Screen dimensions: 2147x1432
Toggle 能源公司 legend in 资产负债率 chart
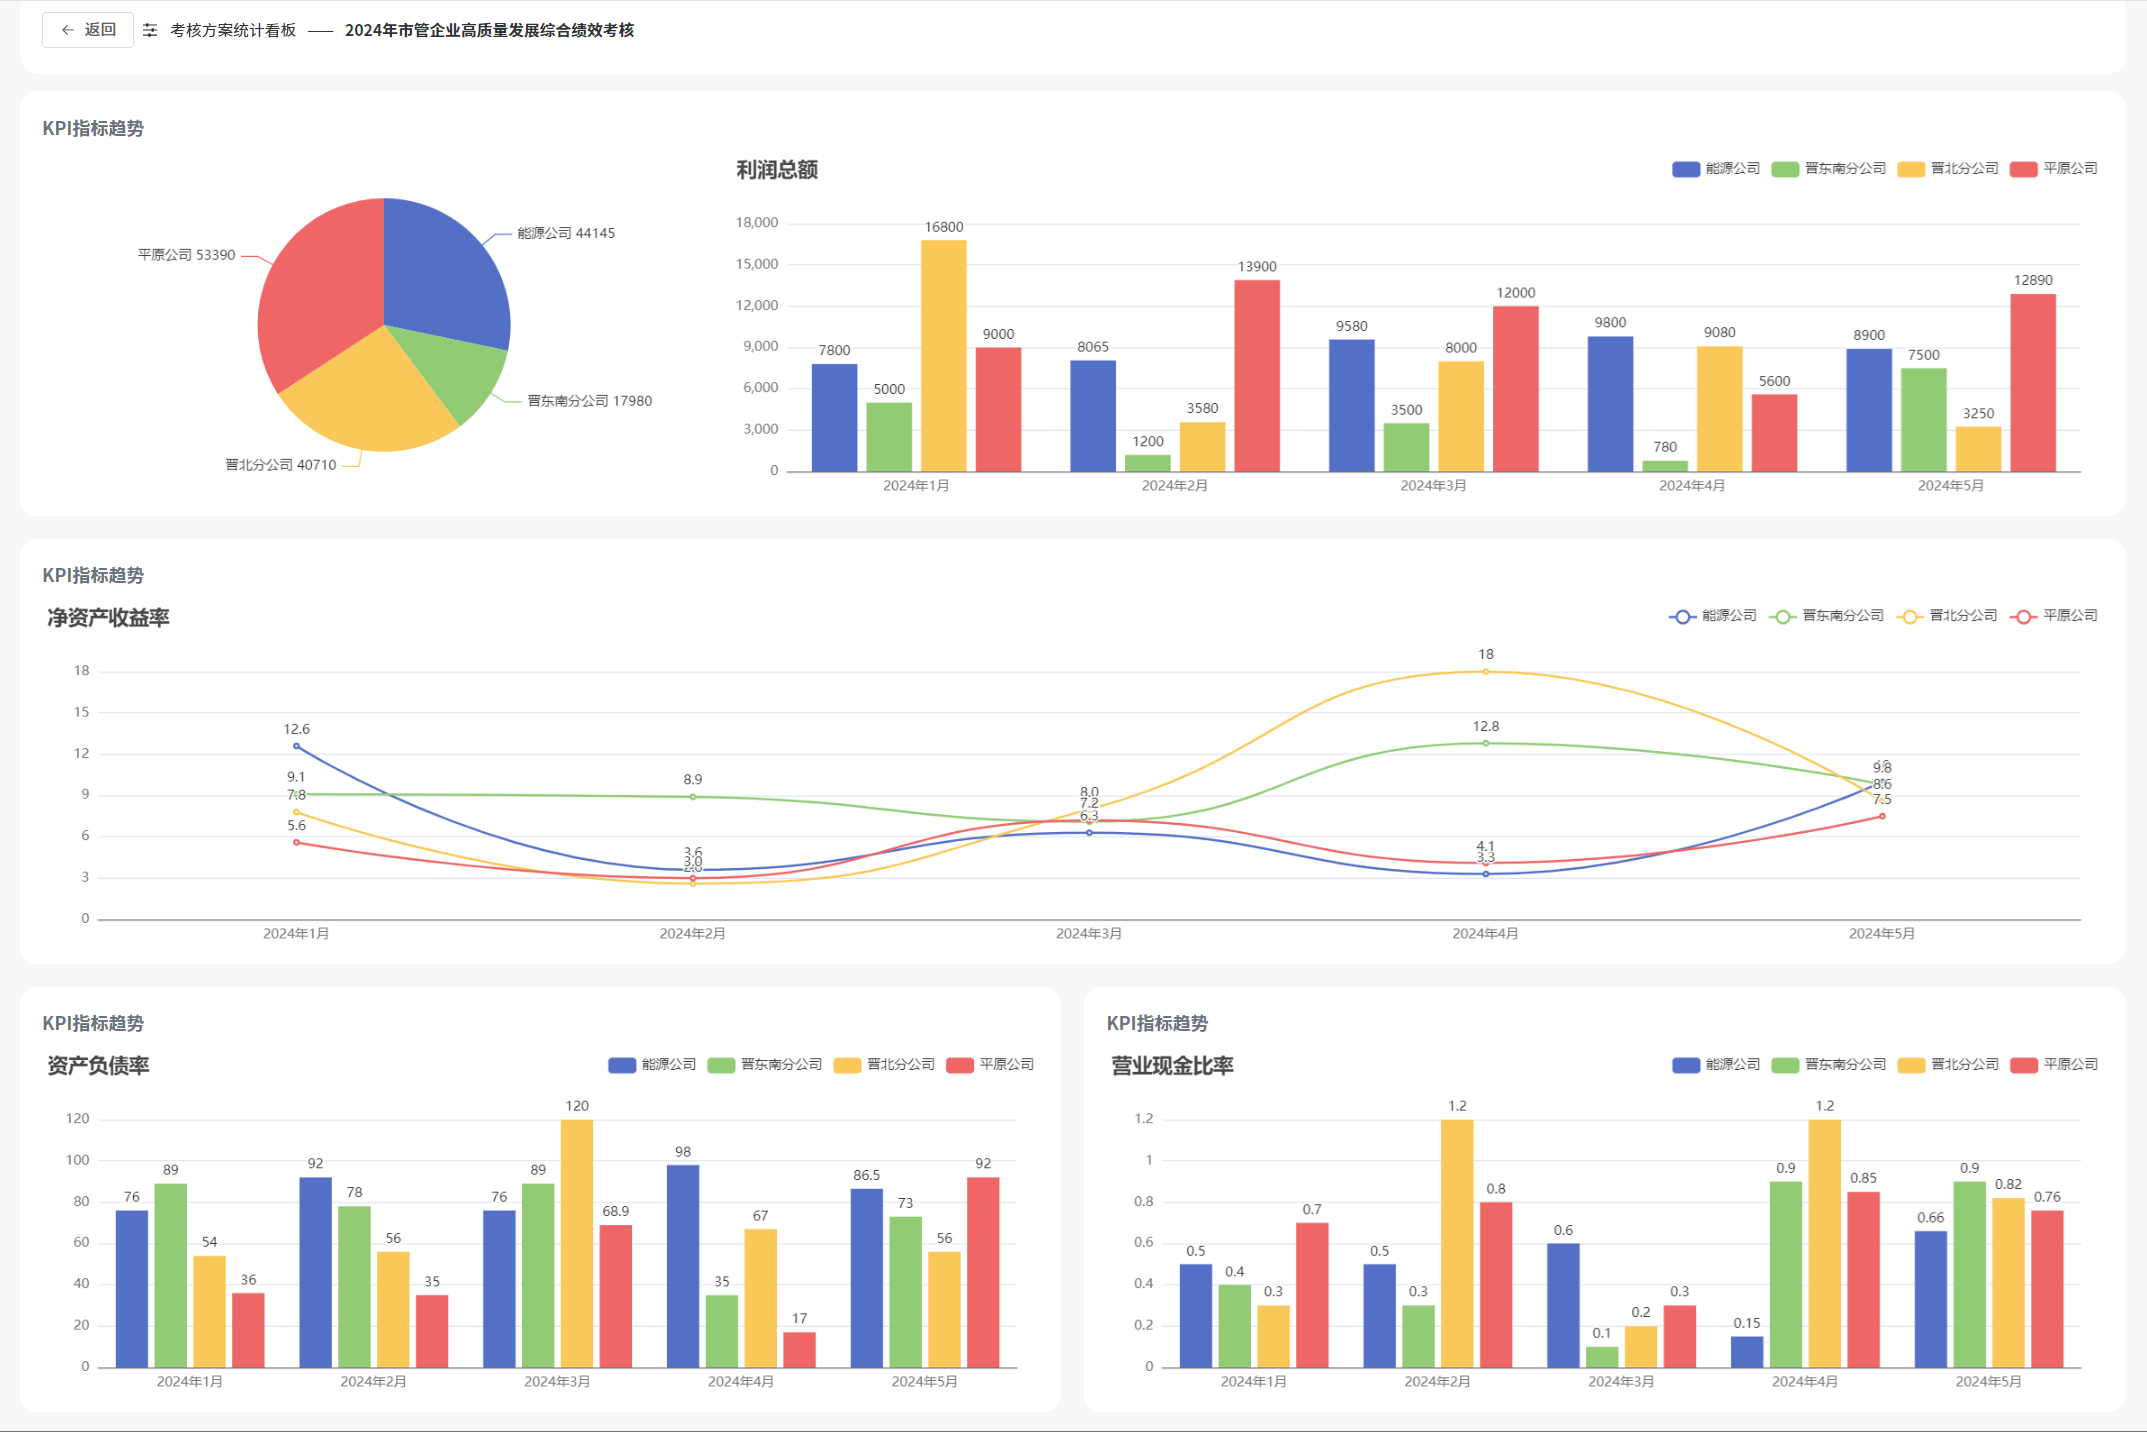[x=652, y=1065]
